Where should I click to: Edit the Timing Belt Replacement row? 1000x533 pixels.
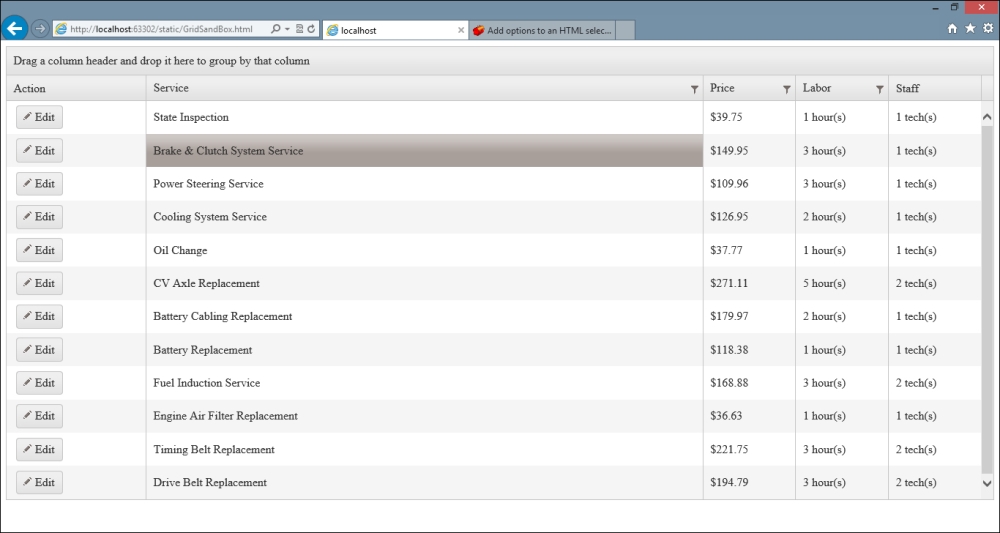coord(40,449)
